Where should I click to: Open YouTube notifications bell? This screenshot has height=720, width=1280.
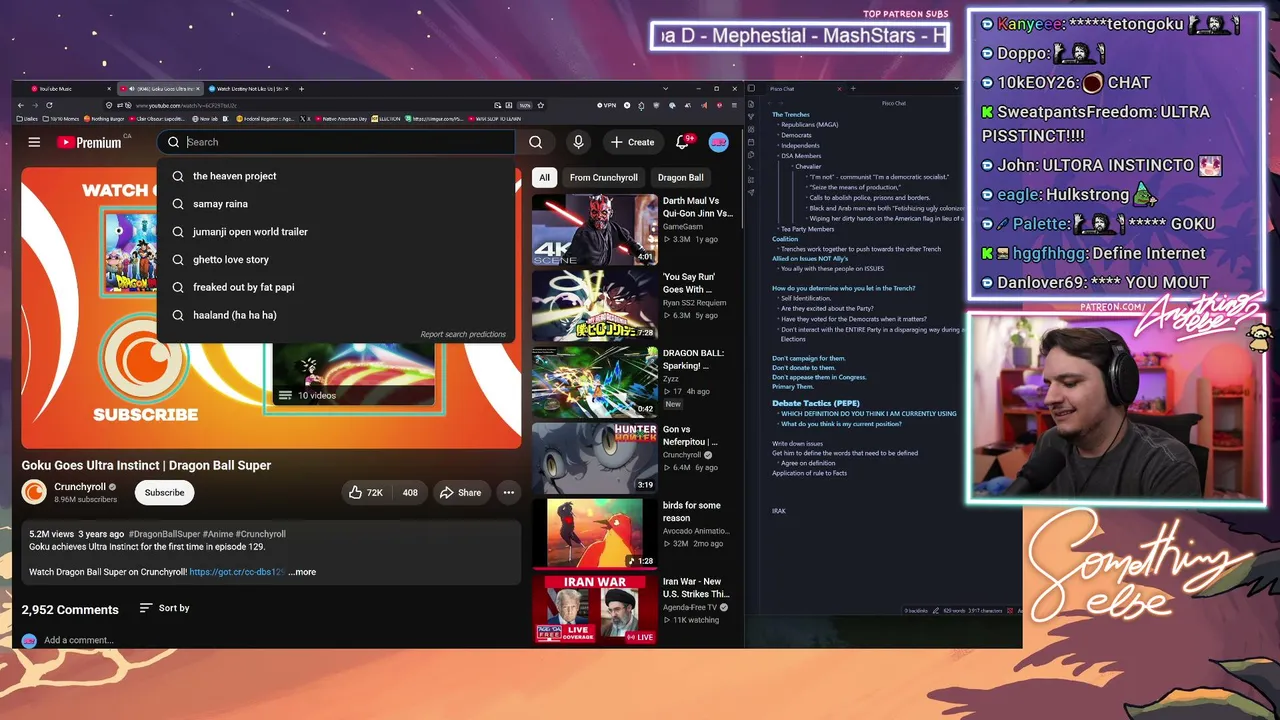pos(683,142)
